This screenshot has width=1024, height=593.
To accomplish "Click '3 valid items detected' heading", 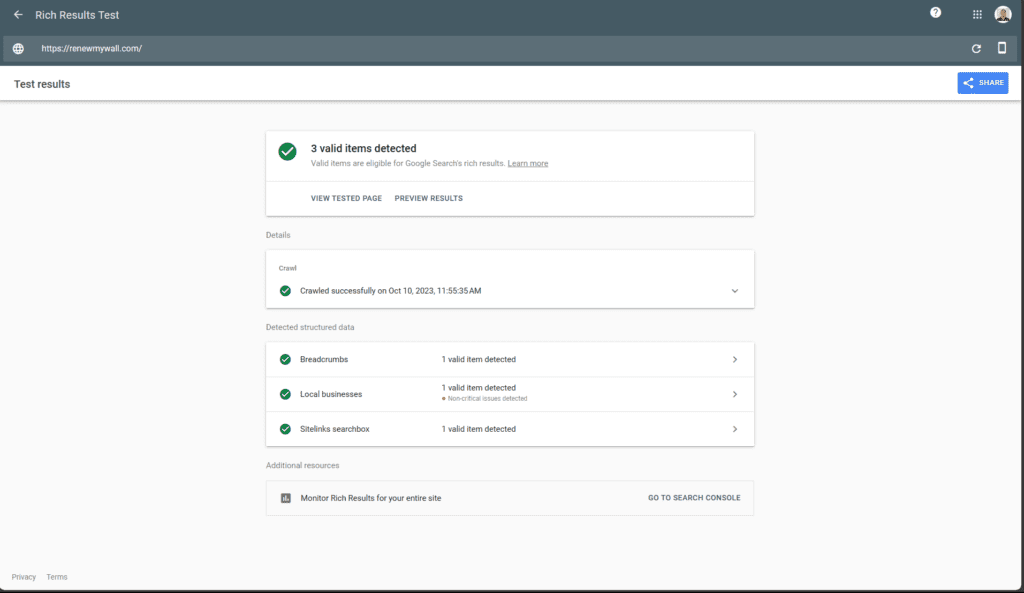I will 363,148.
